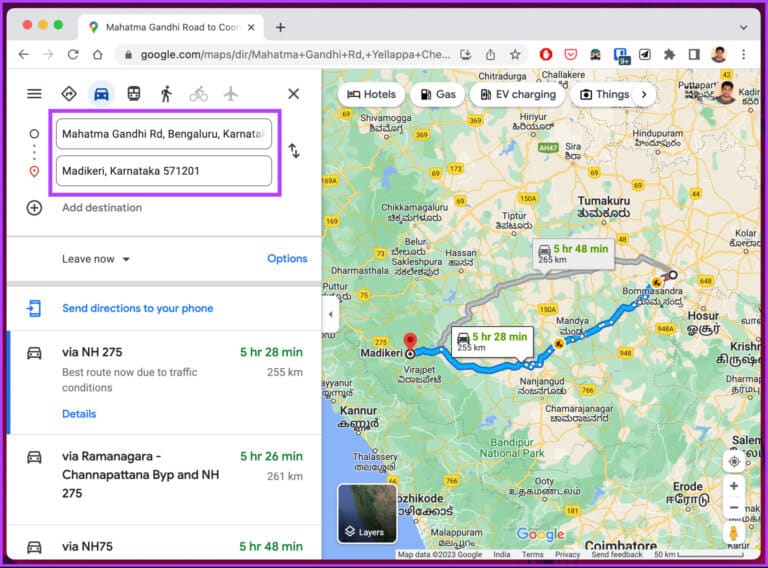The image size is (768, 568).
Task: Click the 5 hr 28 min route label on map
Action: [492, 341]
